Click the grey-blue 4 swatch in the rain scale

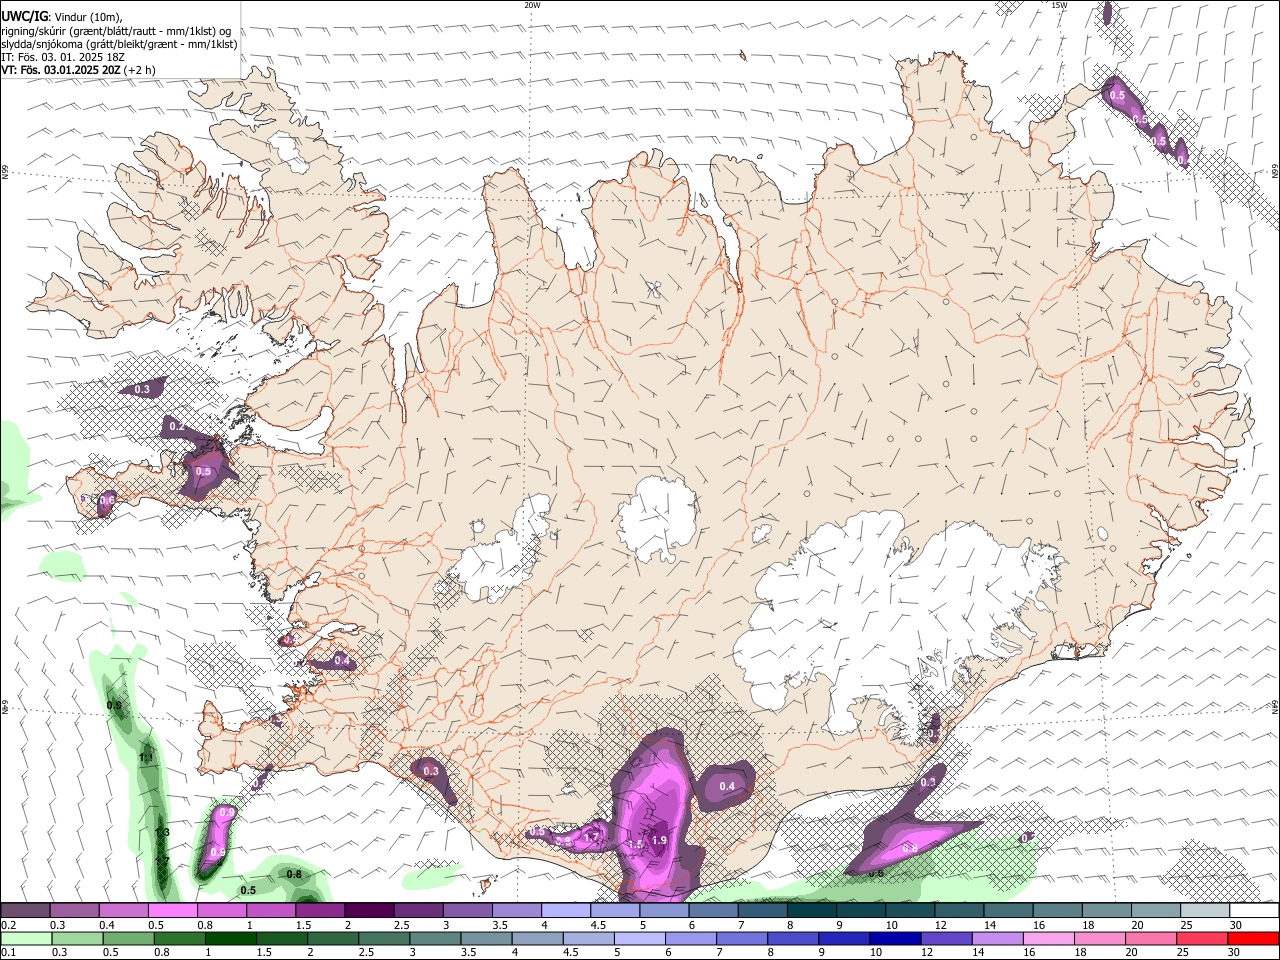point(537,938)
